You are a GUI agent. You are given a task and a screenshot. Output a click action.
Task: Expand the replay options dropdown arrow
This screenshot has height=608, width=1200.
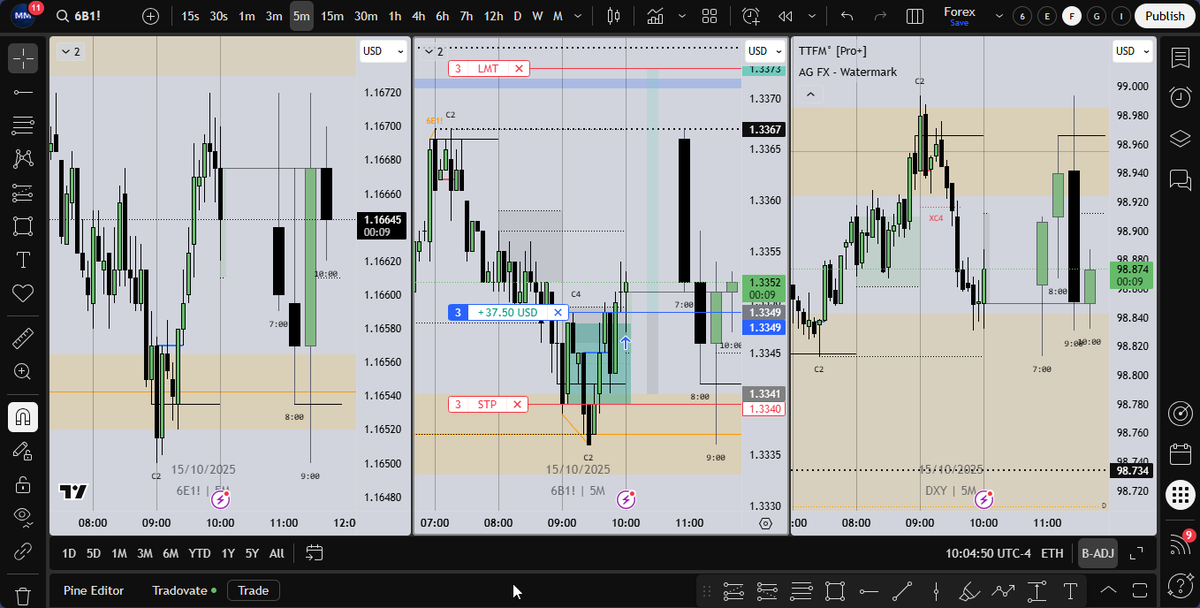pyautogui.click(x=811, y=16)
